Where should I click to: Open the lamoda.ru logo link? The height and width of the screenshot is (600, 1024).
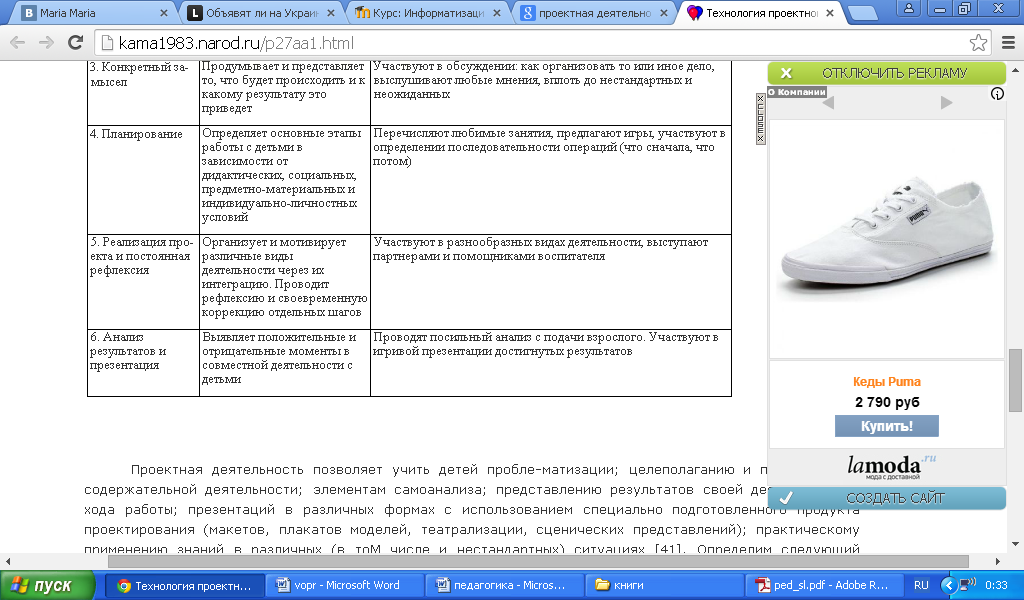891,466
